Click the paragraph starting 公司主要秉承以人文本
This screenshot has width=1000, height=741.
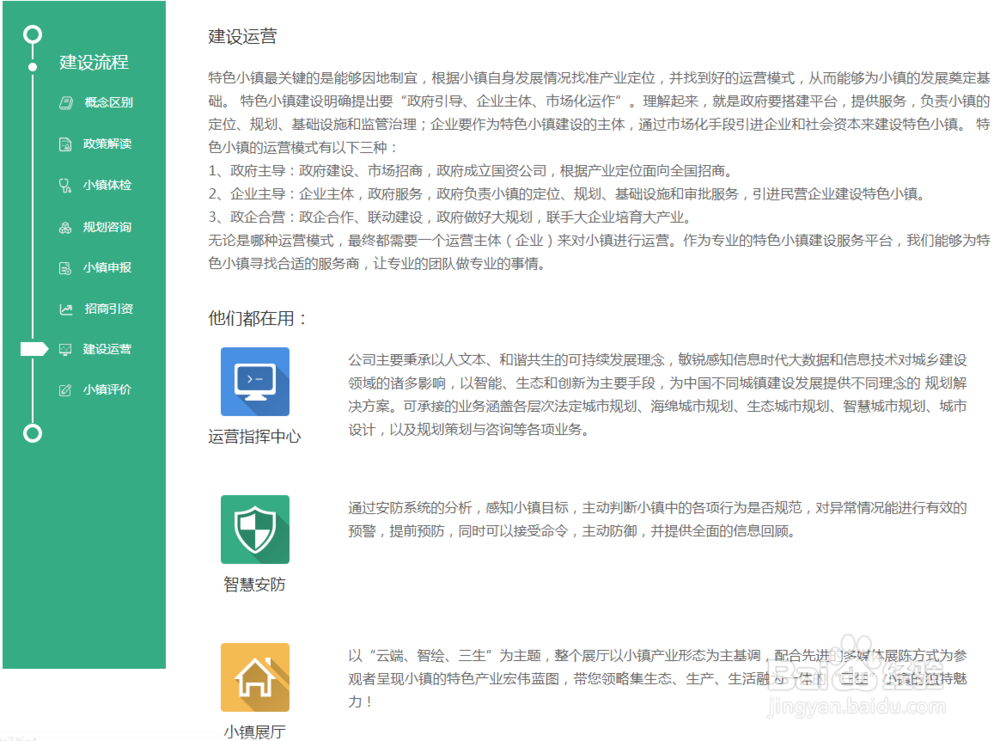658,395
